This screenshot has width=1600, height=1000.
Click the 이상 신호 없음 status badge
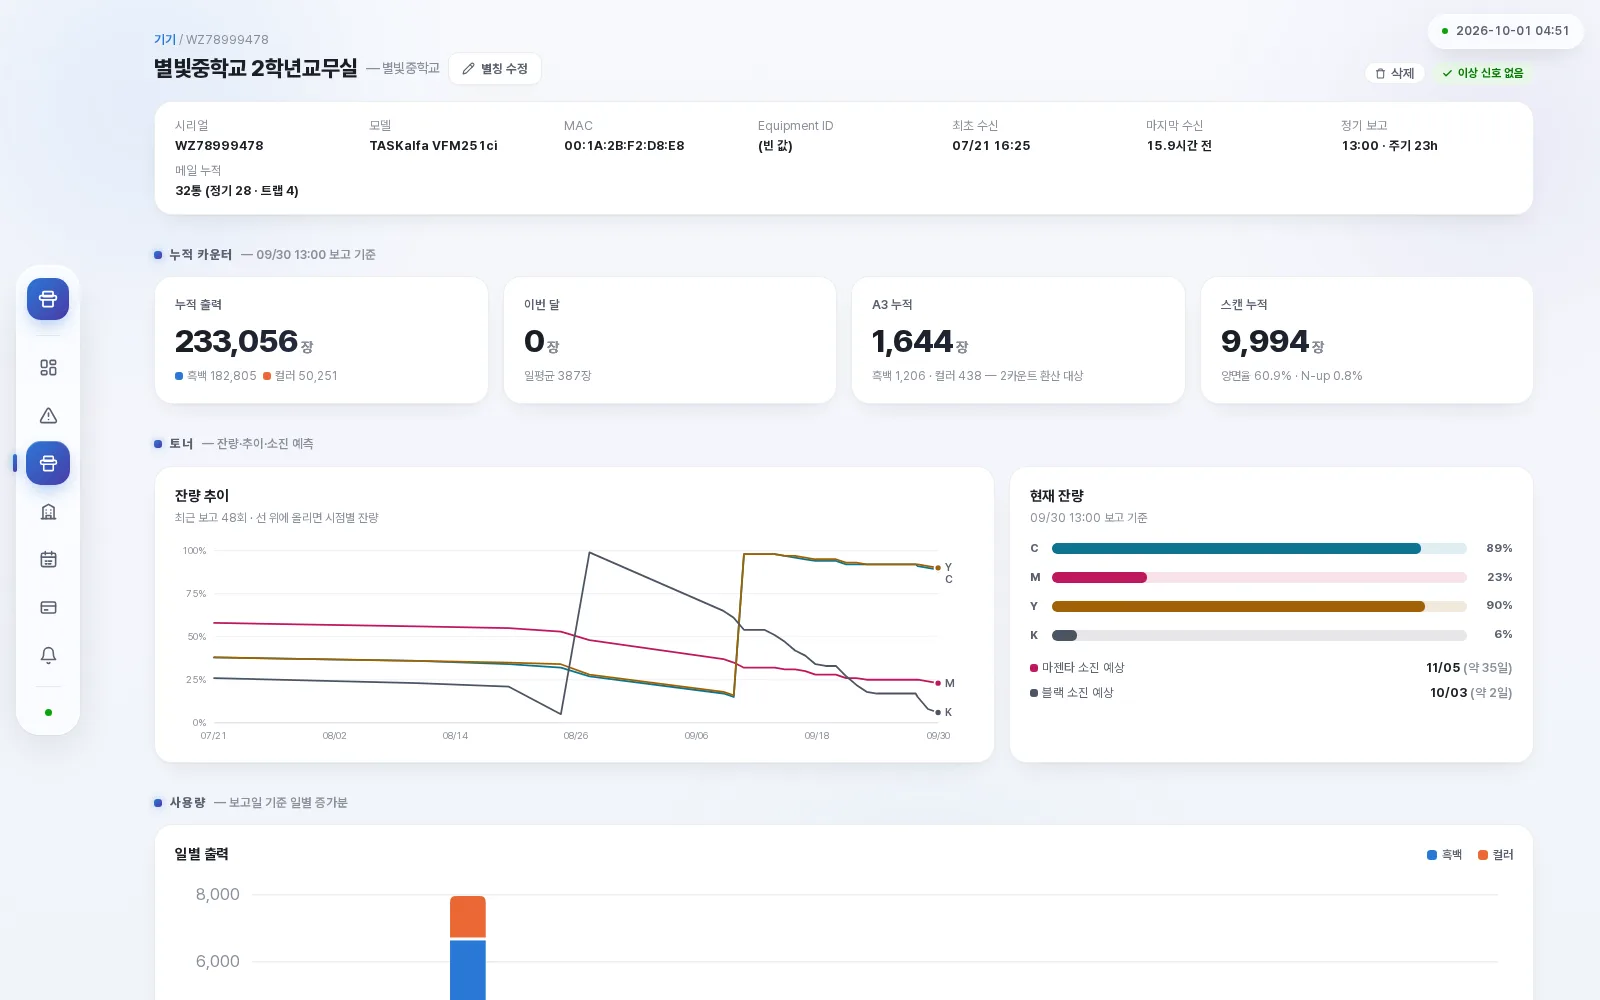[1482, 73]
